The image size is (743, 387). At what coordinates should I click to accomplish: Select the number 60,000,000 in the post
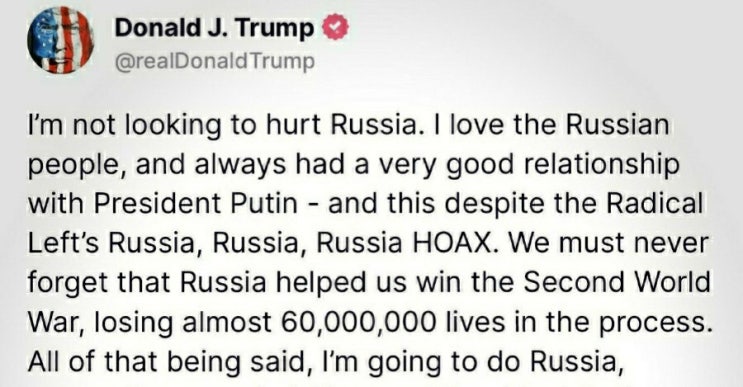(358, 323)
